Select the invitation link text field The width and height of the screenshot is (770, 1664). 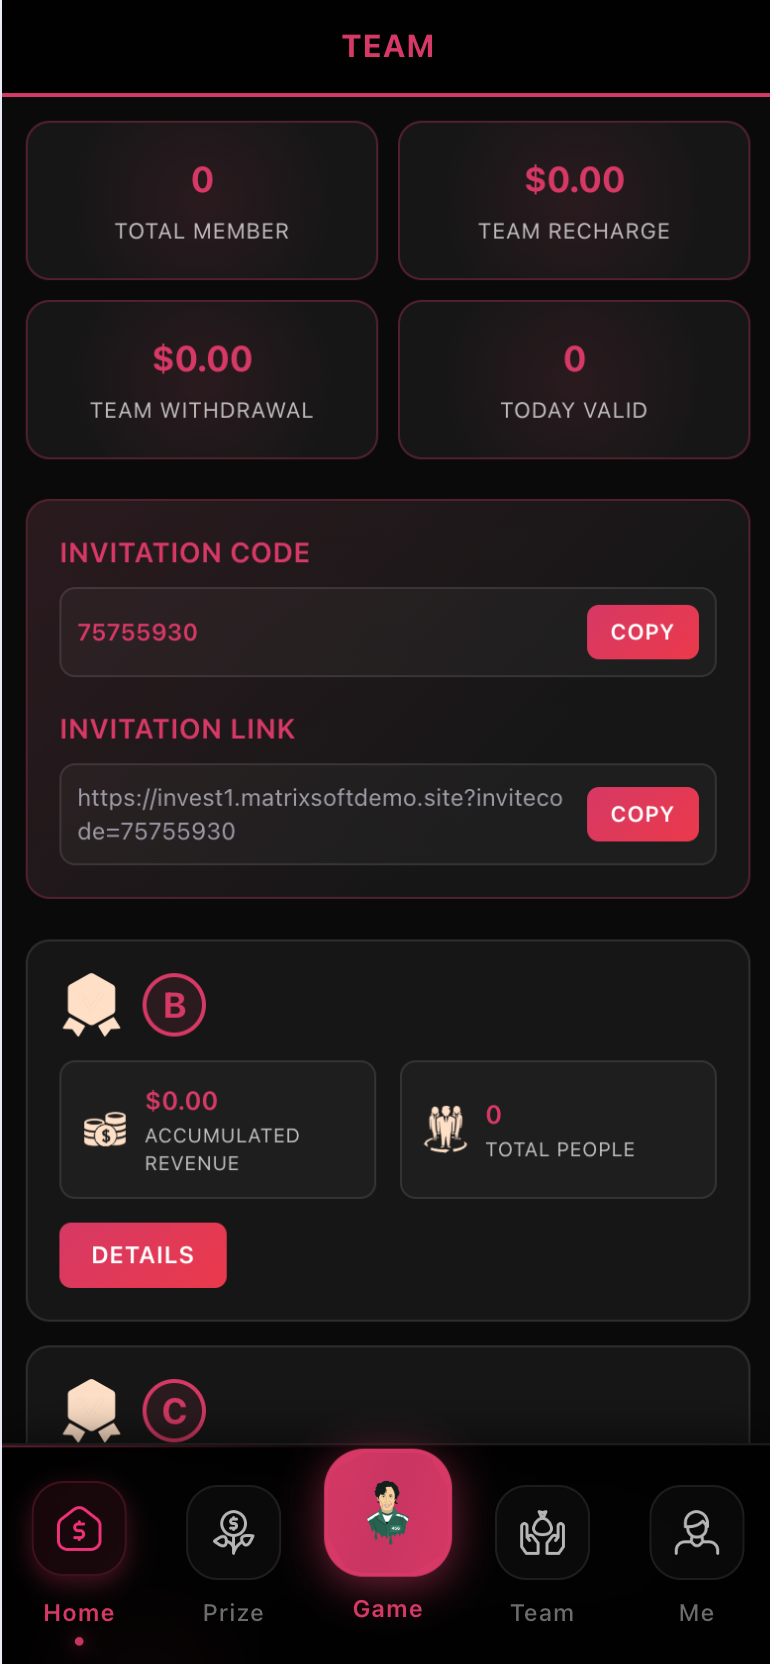(320, 814)
